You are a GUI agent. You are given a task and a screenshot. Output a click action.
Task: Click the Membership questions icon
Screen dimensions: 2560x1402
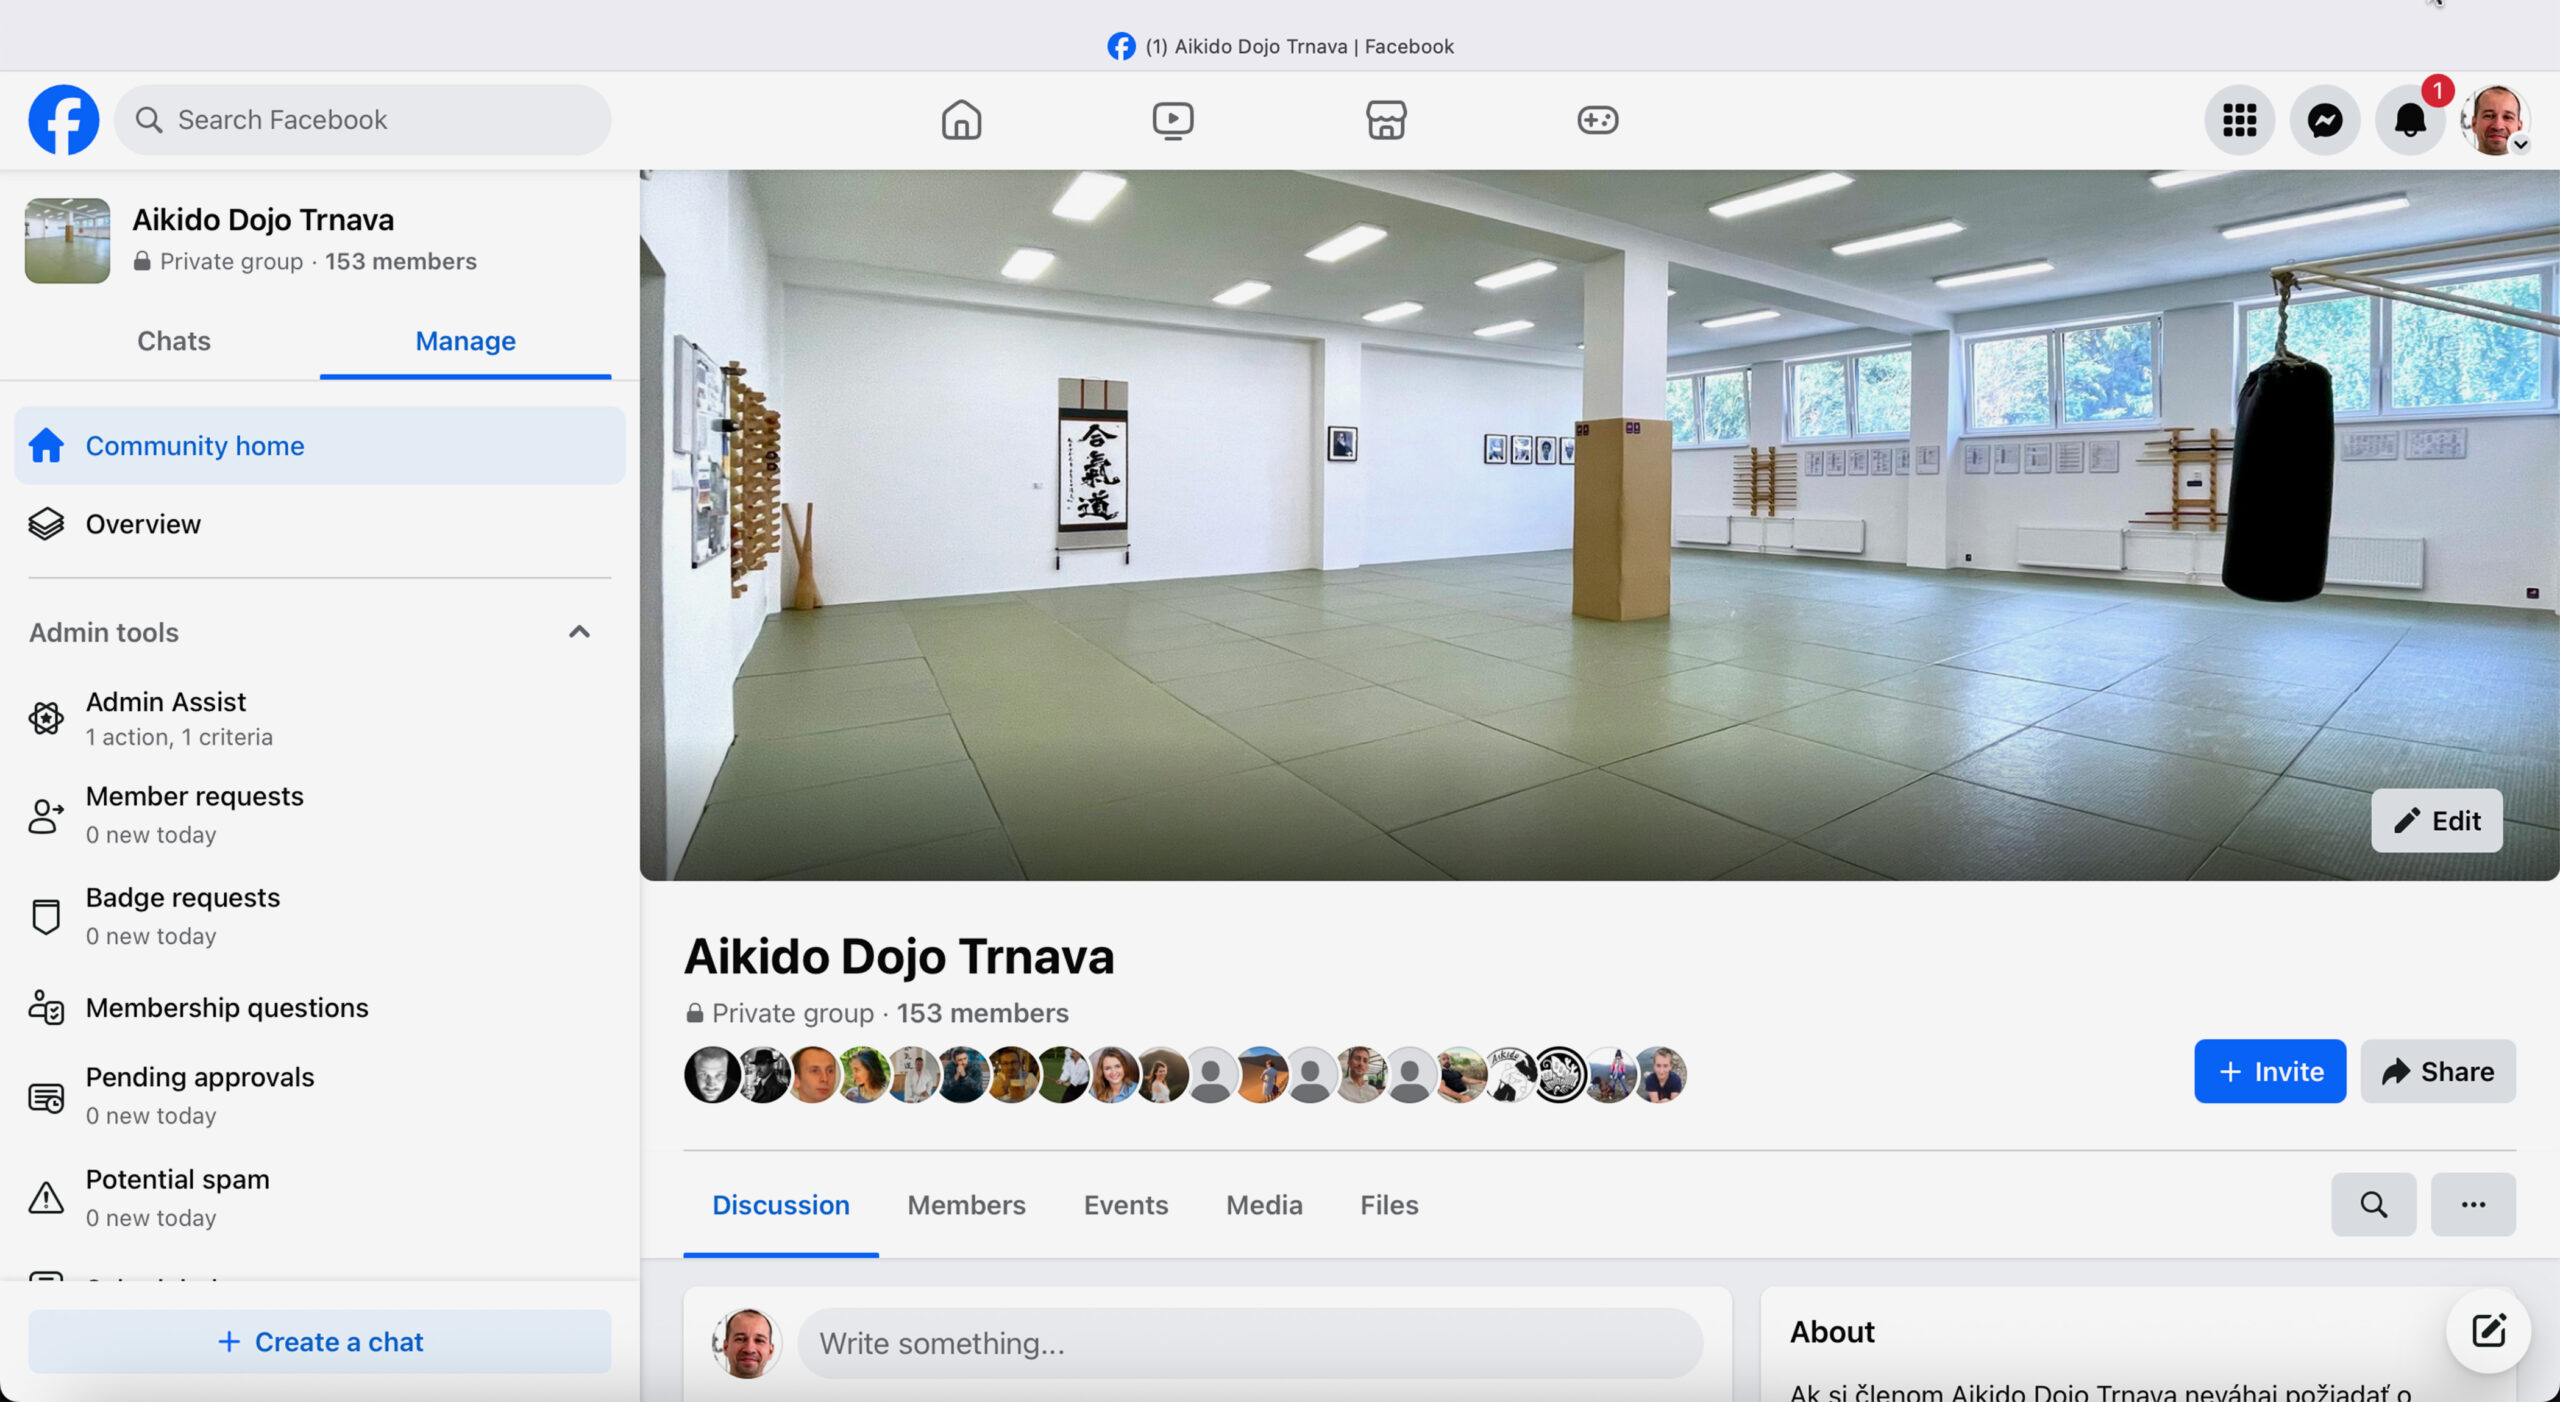coord(46,1008)
